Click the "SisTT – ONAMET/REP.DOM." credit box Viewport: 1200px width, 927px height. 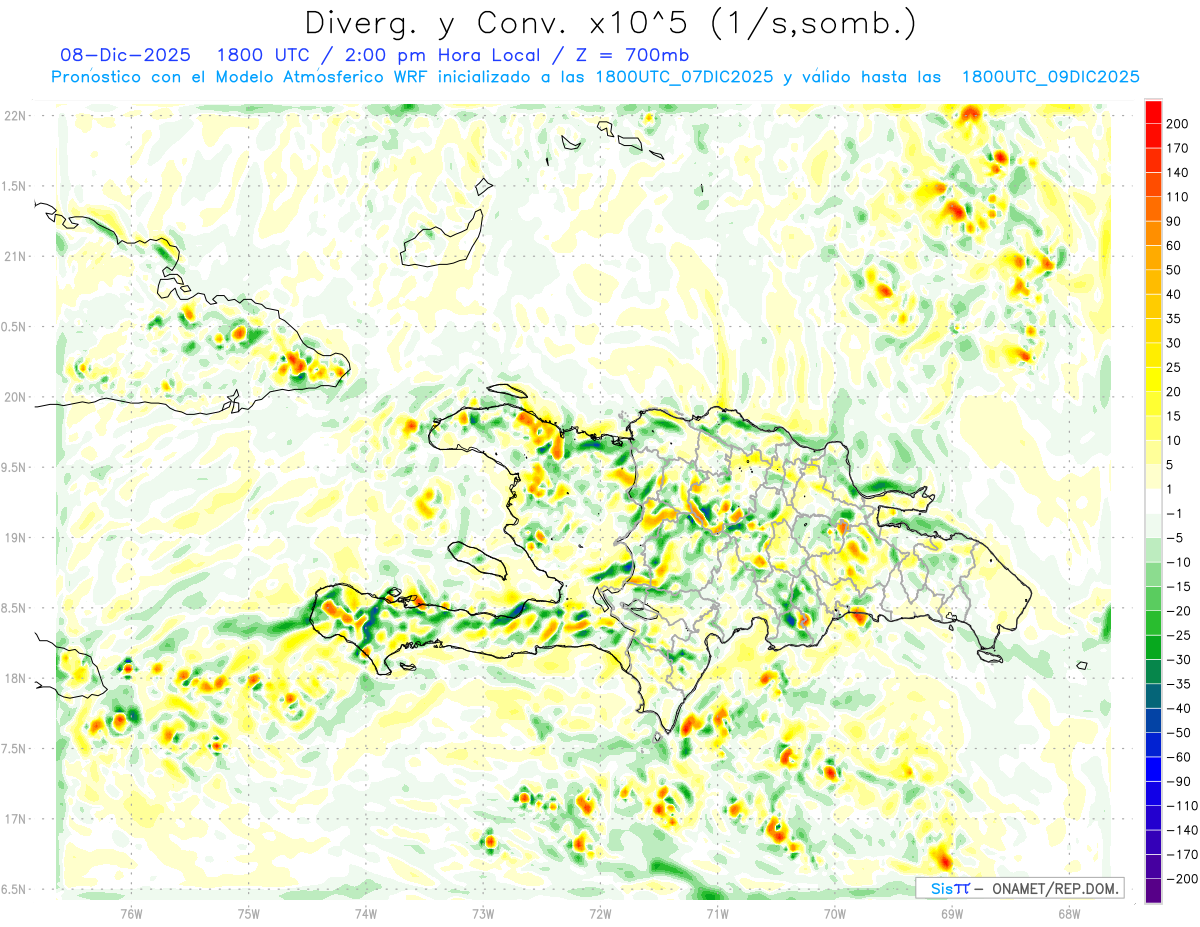coord(1019,888)
